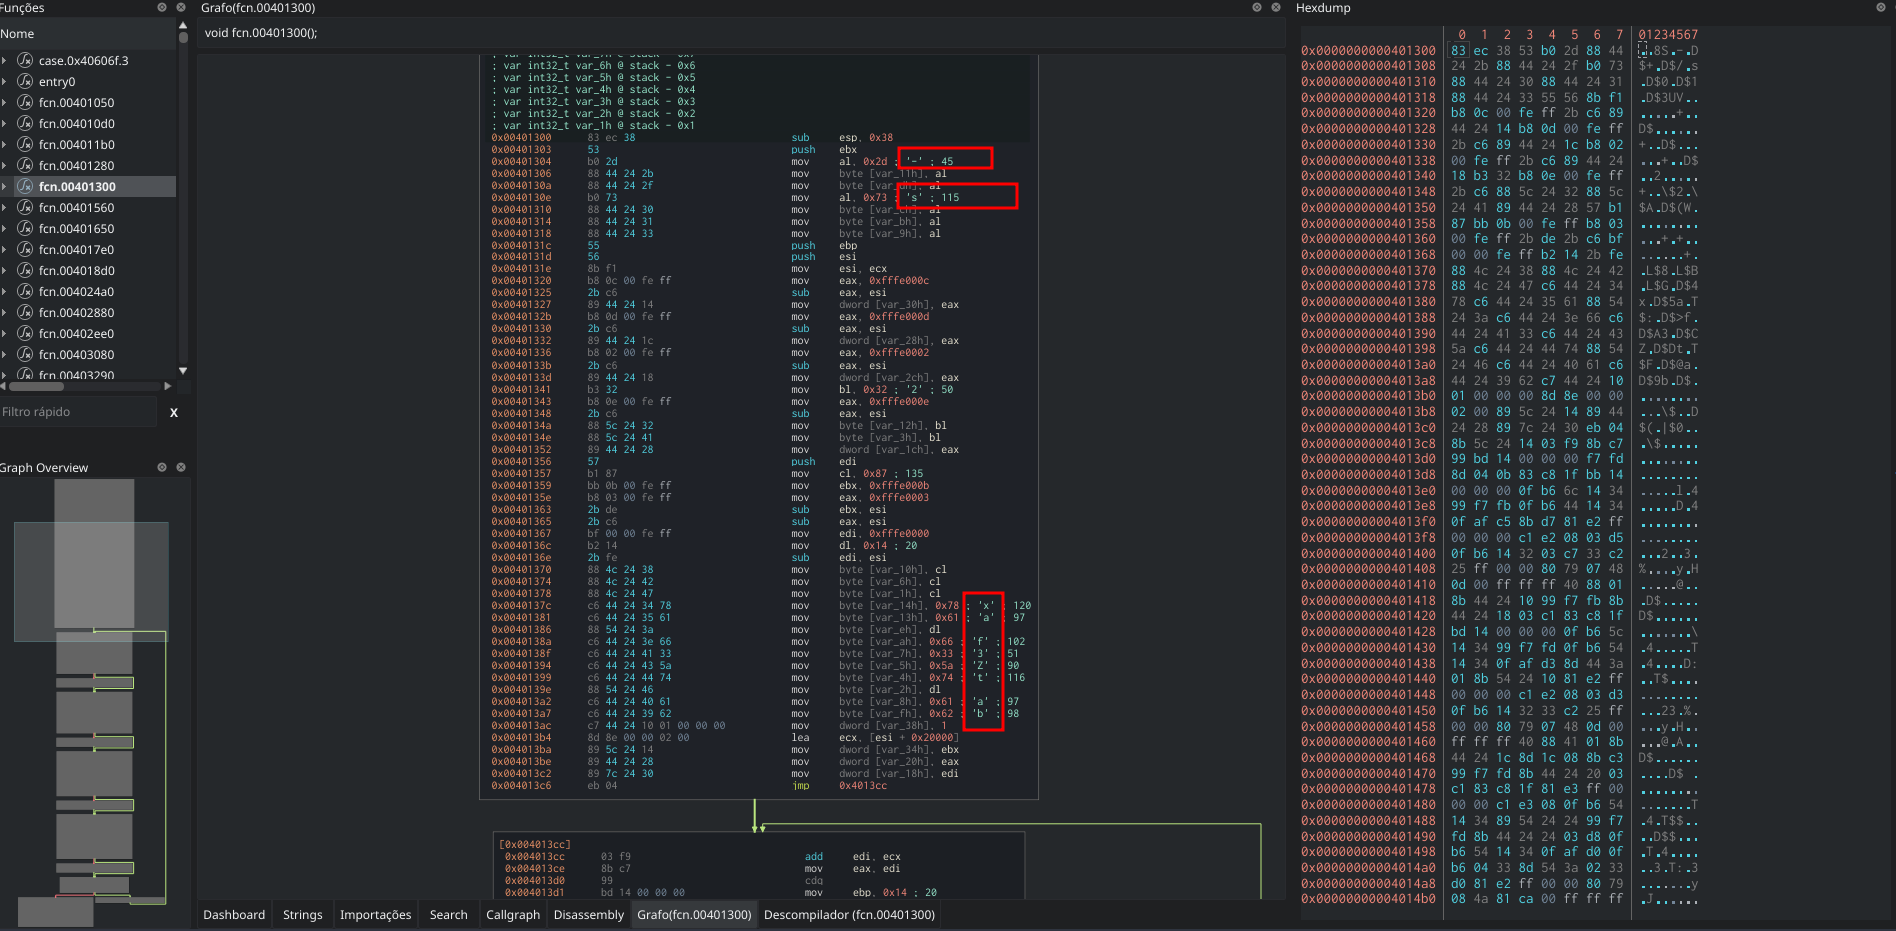Expand the fcn.004018d0 tree row

pos(5,270)
